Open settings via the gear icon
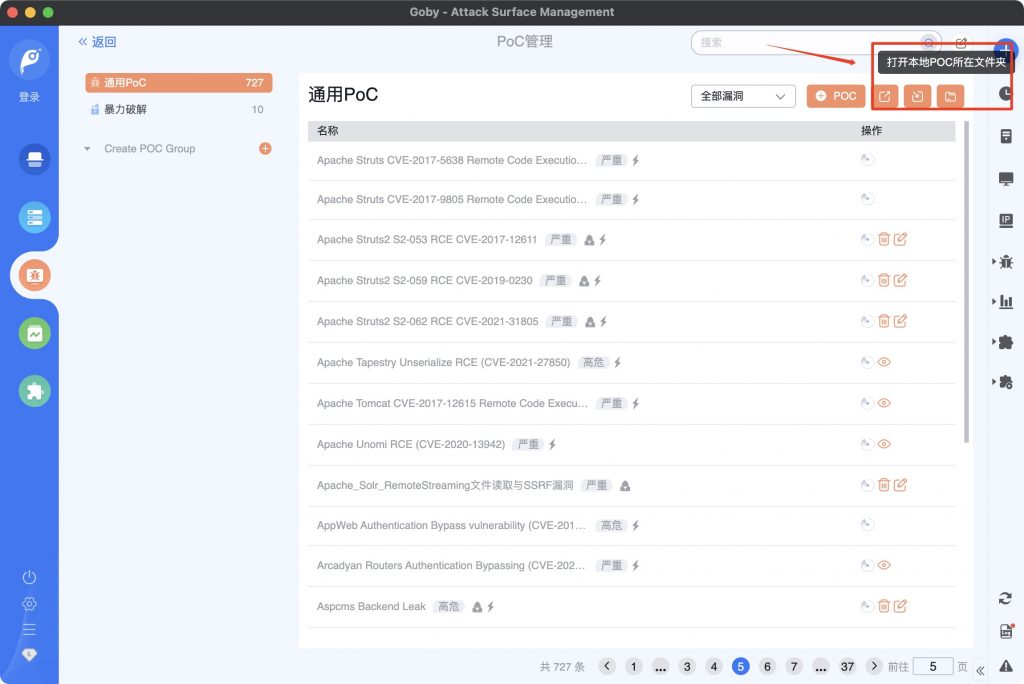Screen dimensions: 1024x684 click(x=29, y=604)
